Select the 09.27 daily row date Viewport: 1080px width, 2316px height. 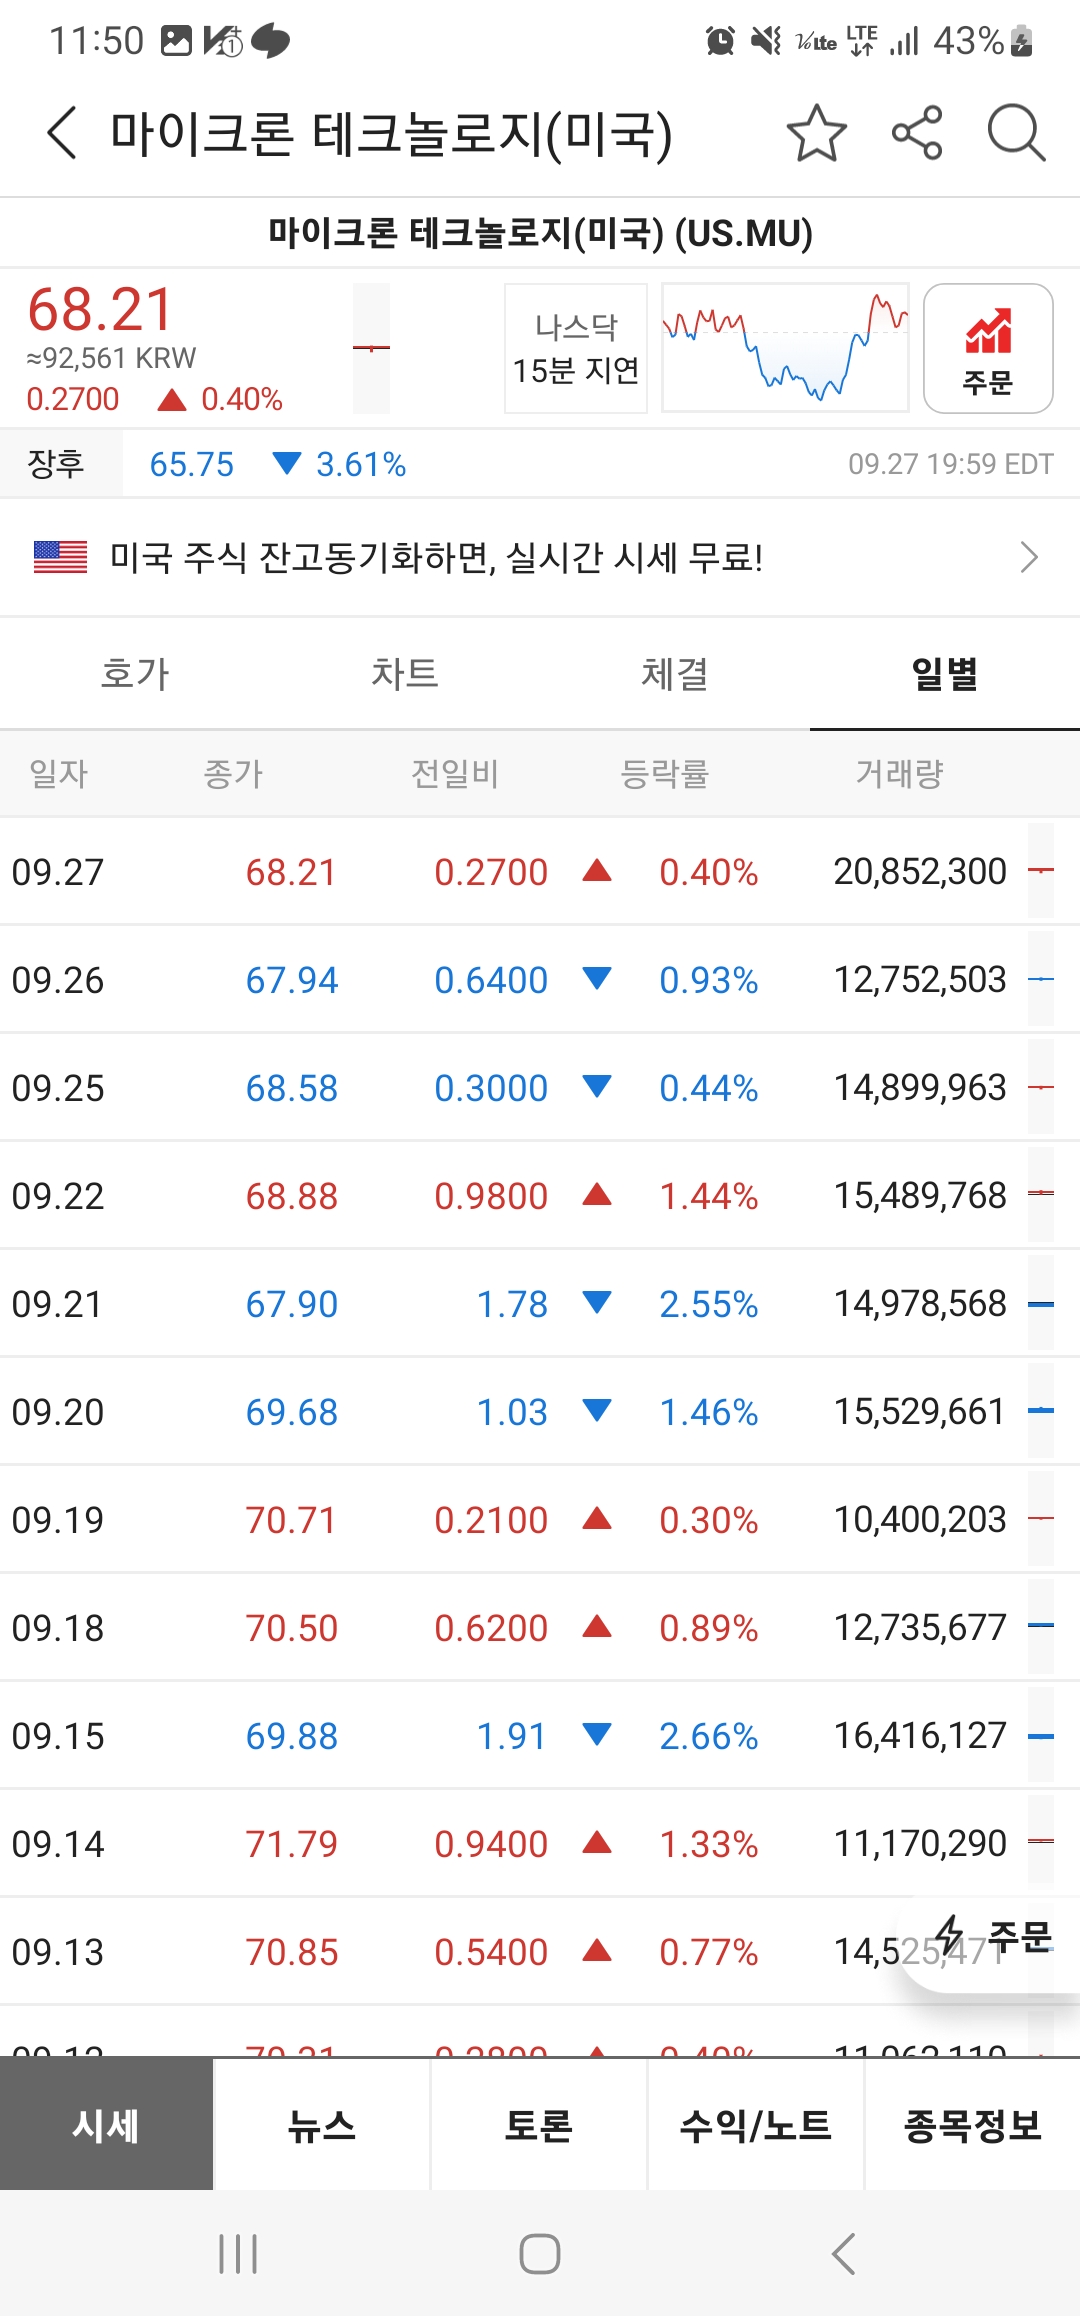58,872
